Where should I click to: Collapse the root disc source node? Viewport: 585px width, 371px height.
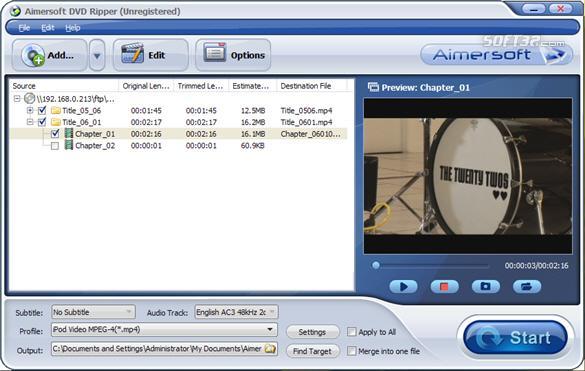pyautogui.click(x=17, y=99)
